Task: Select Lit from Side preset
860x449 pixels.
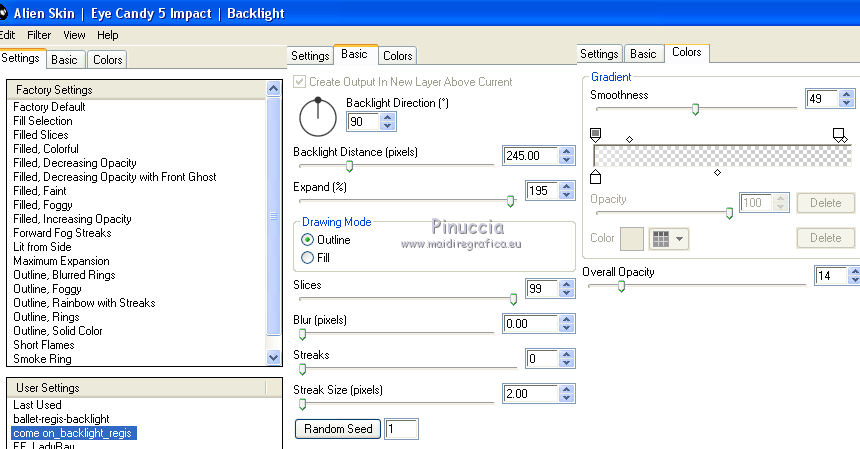Action: pyautogui.click(x=42, y=247)
